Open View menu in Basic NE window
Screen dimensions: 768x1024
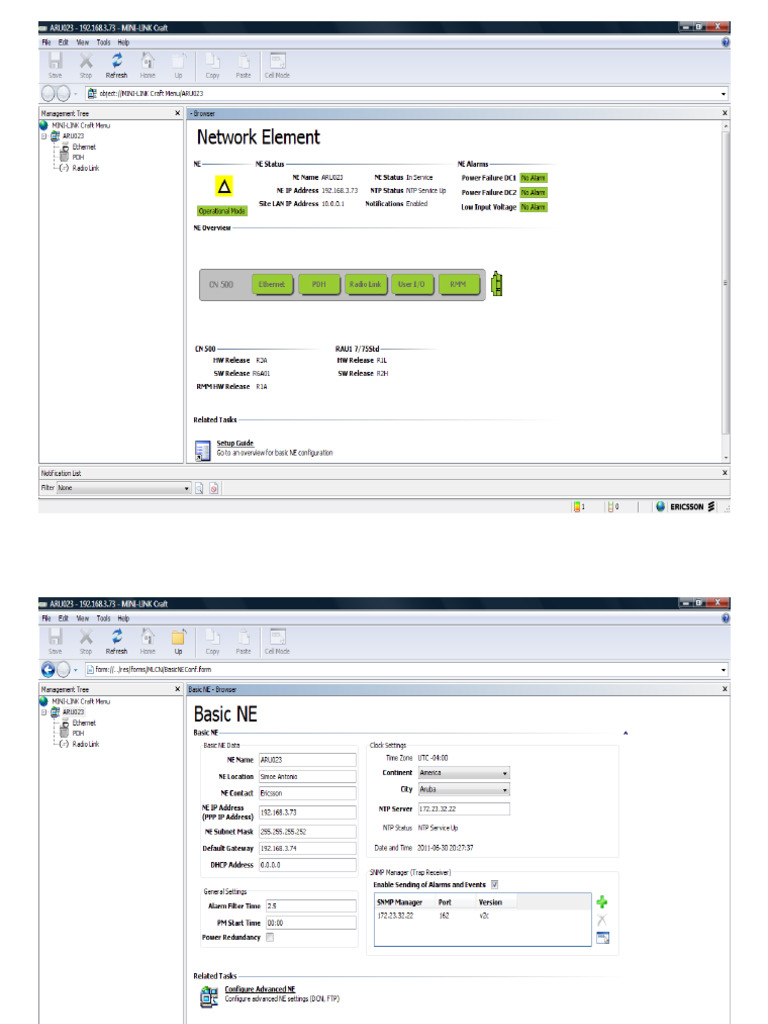click(82, 618)
